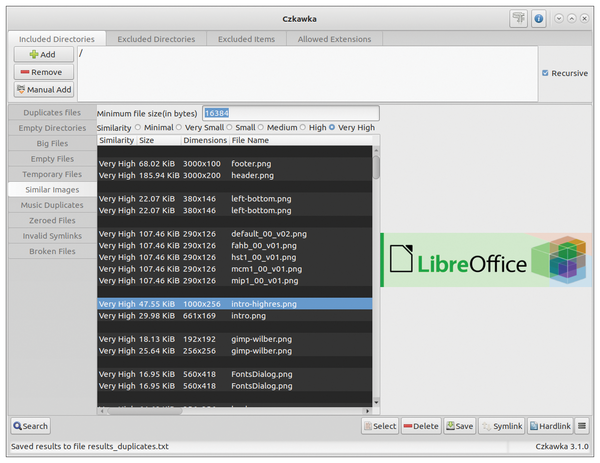Image resolution: width=600 pixels, height=463 pixels.
Task: Choose High similarity radio button
Action: pos(303,127)
